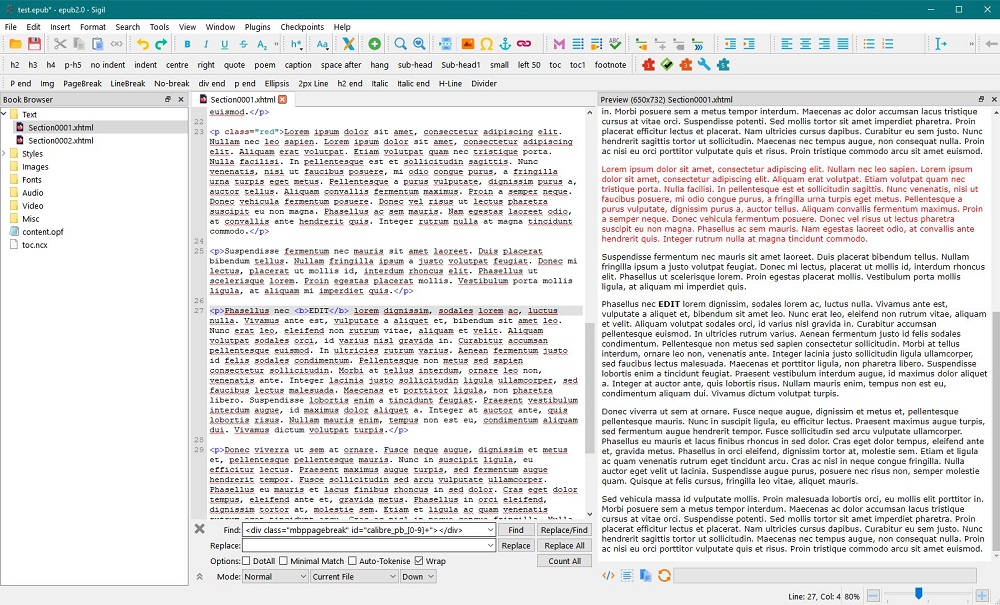Open the Mode Normal dropdown

pyautogui.click(x=275, y=576)
